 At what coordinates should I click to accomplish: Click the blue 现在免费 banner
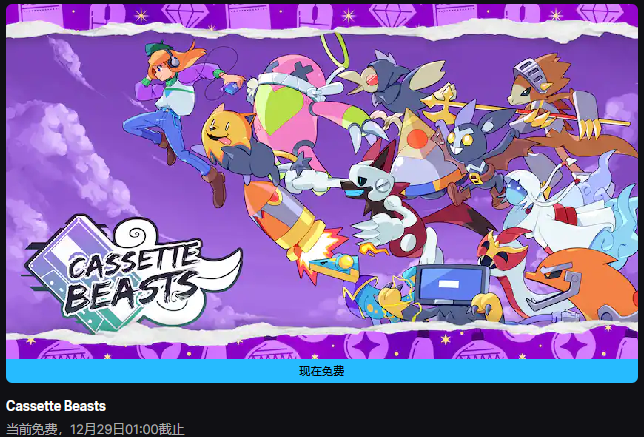(321, 371)
